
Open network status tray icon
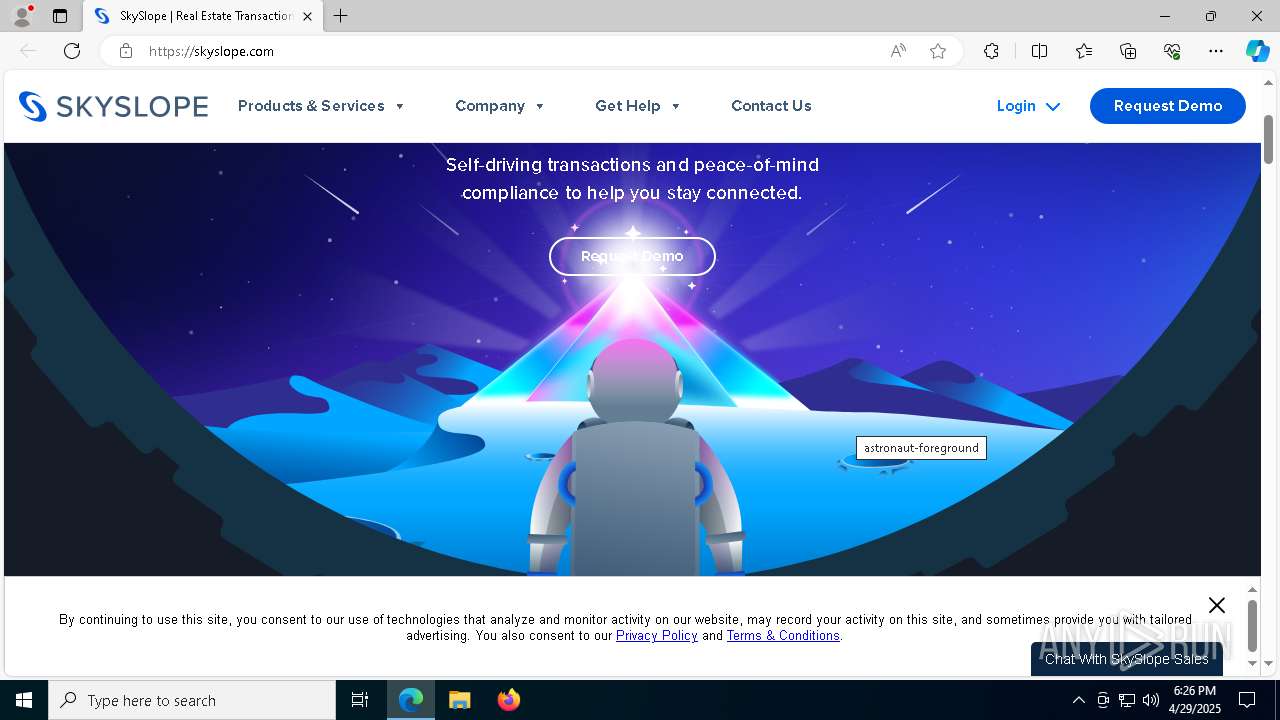click(1127, 700)
